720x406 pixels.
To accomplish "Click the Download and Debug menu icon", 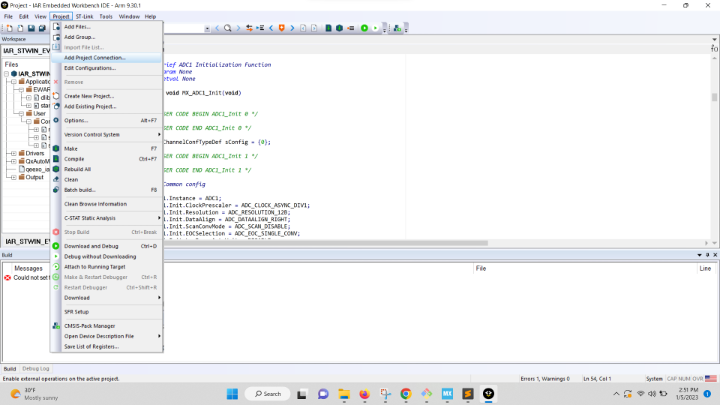I will (x=56, y=246).
